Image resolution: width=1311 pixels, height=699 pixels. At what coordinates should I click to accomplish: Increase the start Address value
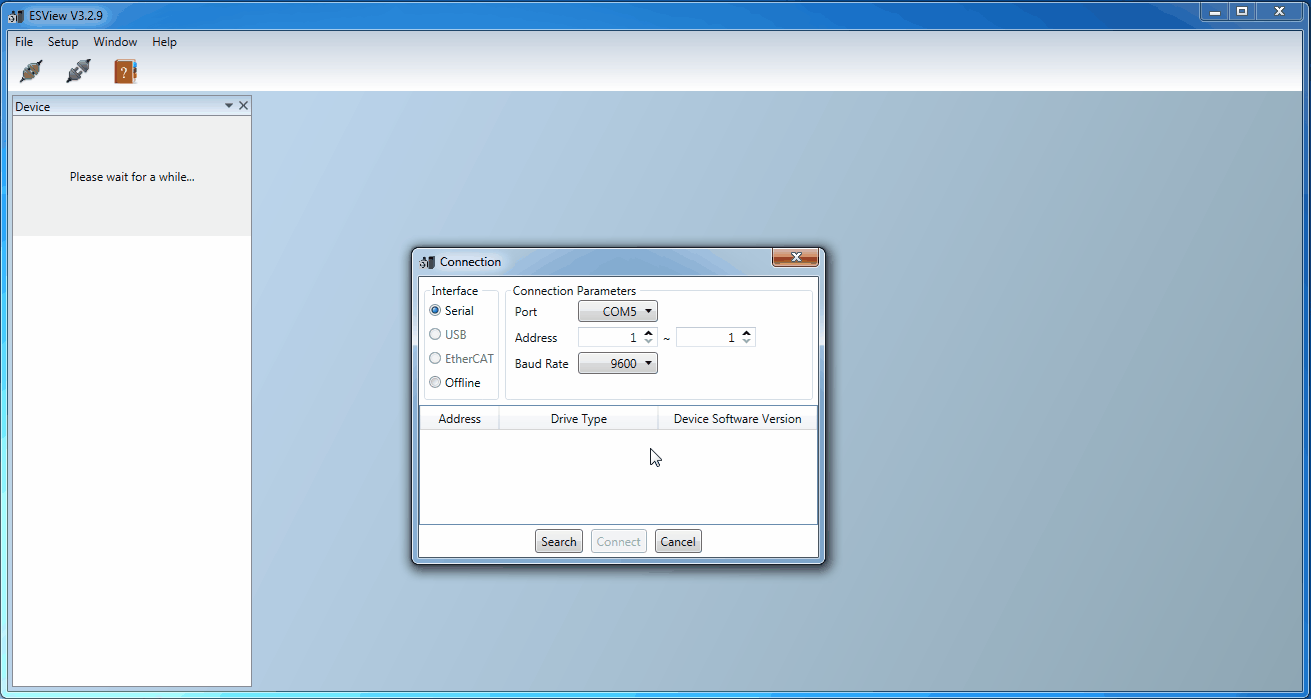coord(648,333)
